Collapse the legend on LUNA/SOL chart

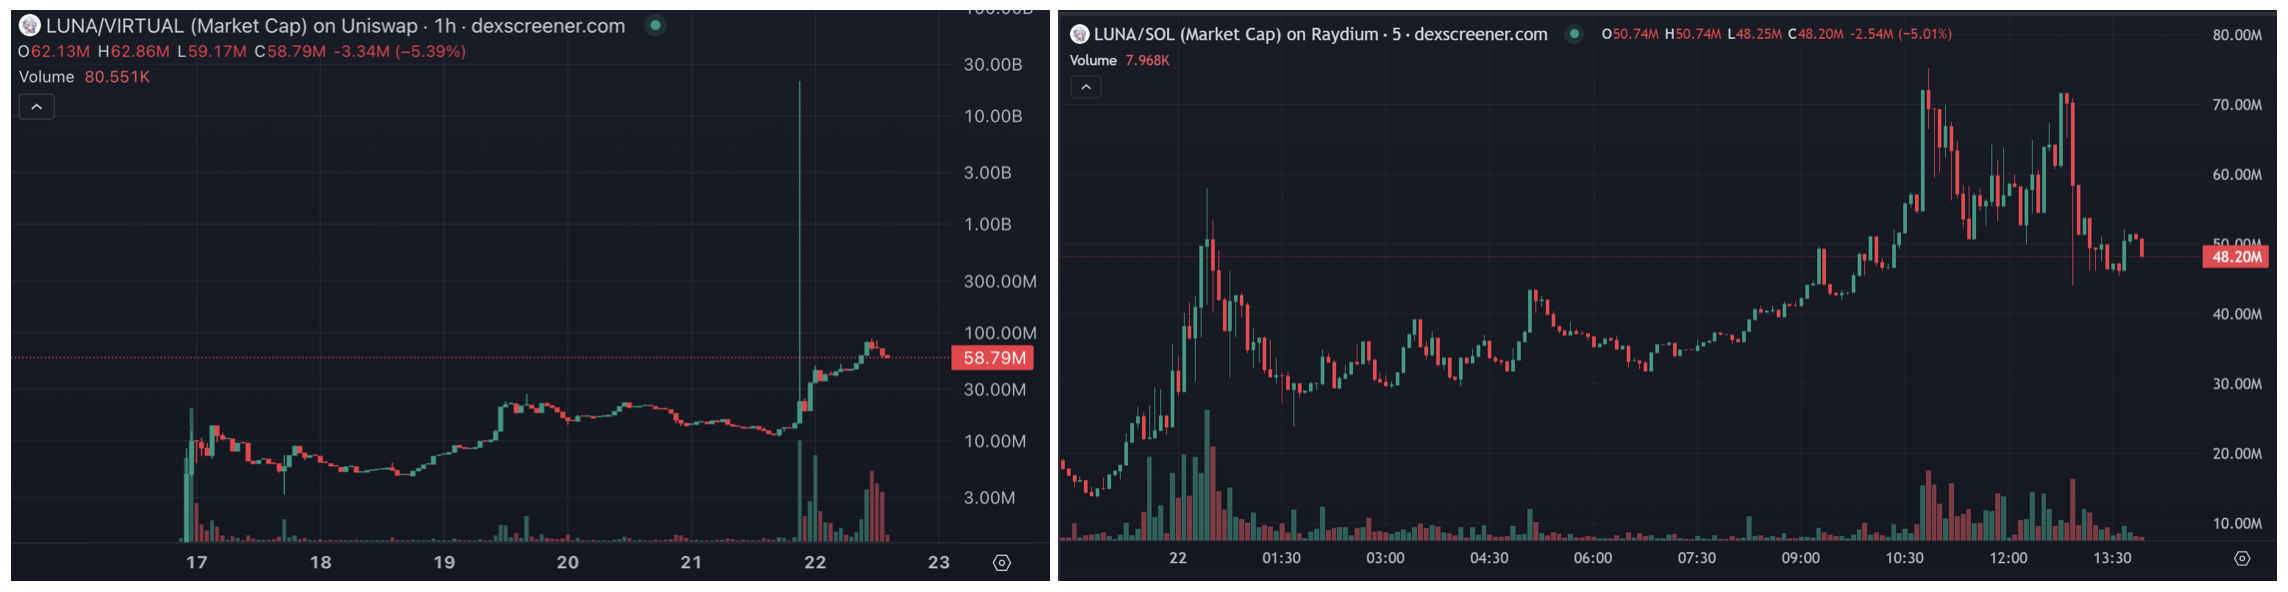point(1086,87)
